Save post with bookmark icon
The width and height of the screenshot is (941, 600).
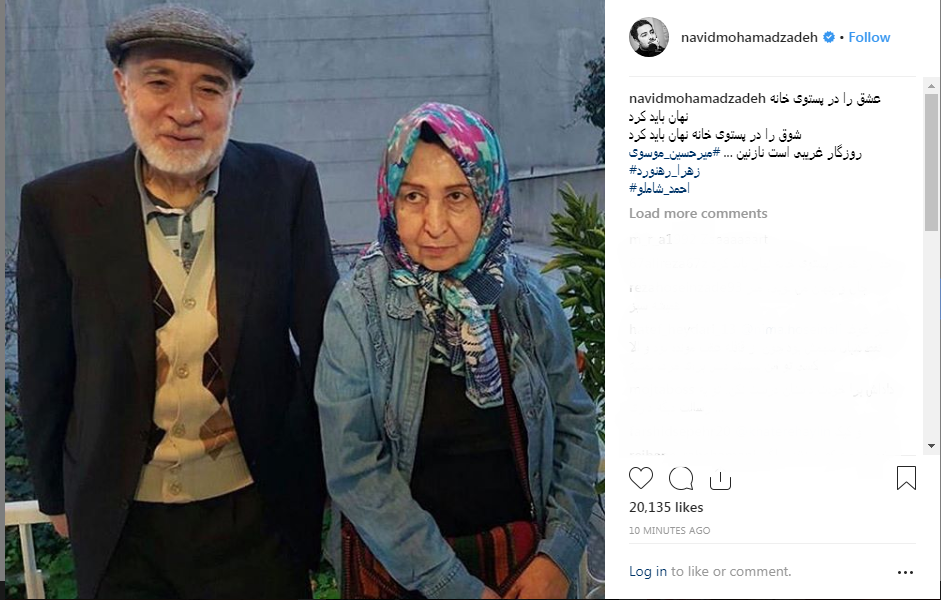[x=906, y=478]
